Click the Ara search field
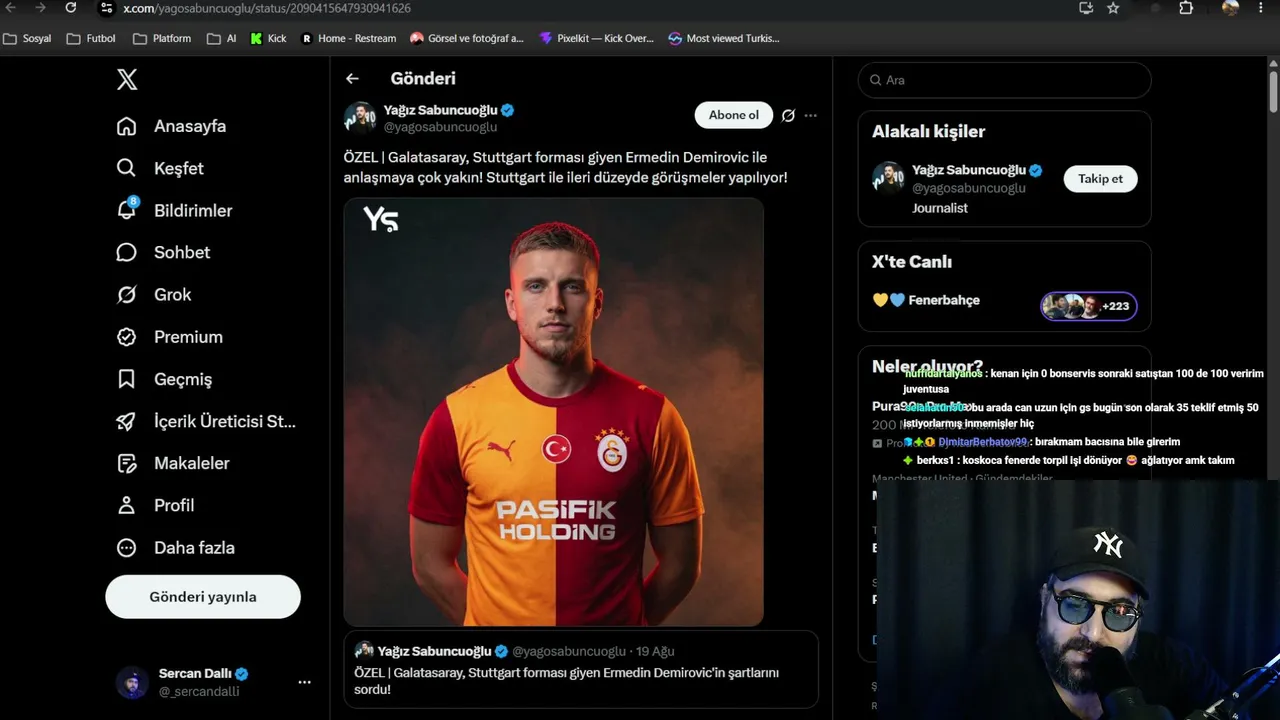The image size is (1280, 720). (1004, 80)
